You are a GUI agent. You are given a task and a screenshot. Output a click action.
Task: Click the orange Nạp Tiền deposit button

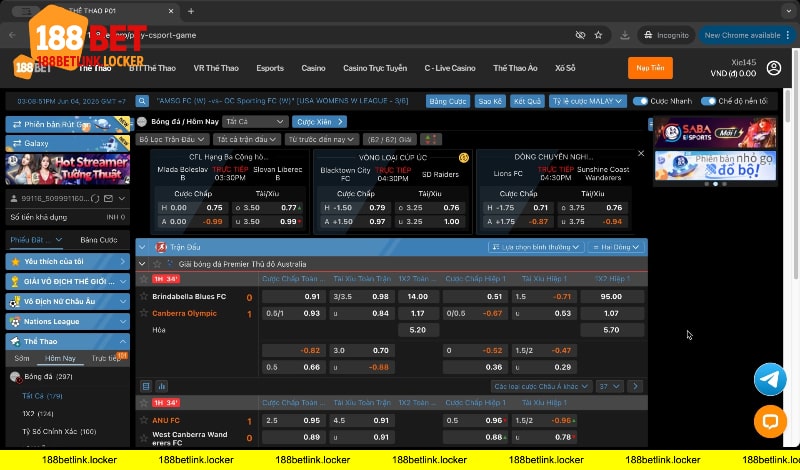(x=650, y=68)
